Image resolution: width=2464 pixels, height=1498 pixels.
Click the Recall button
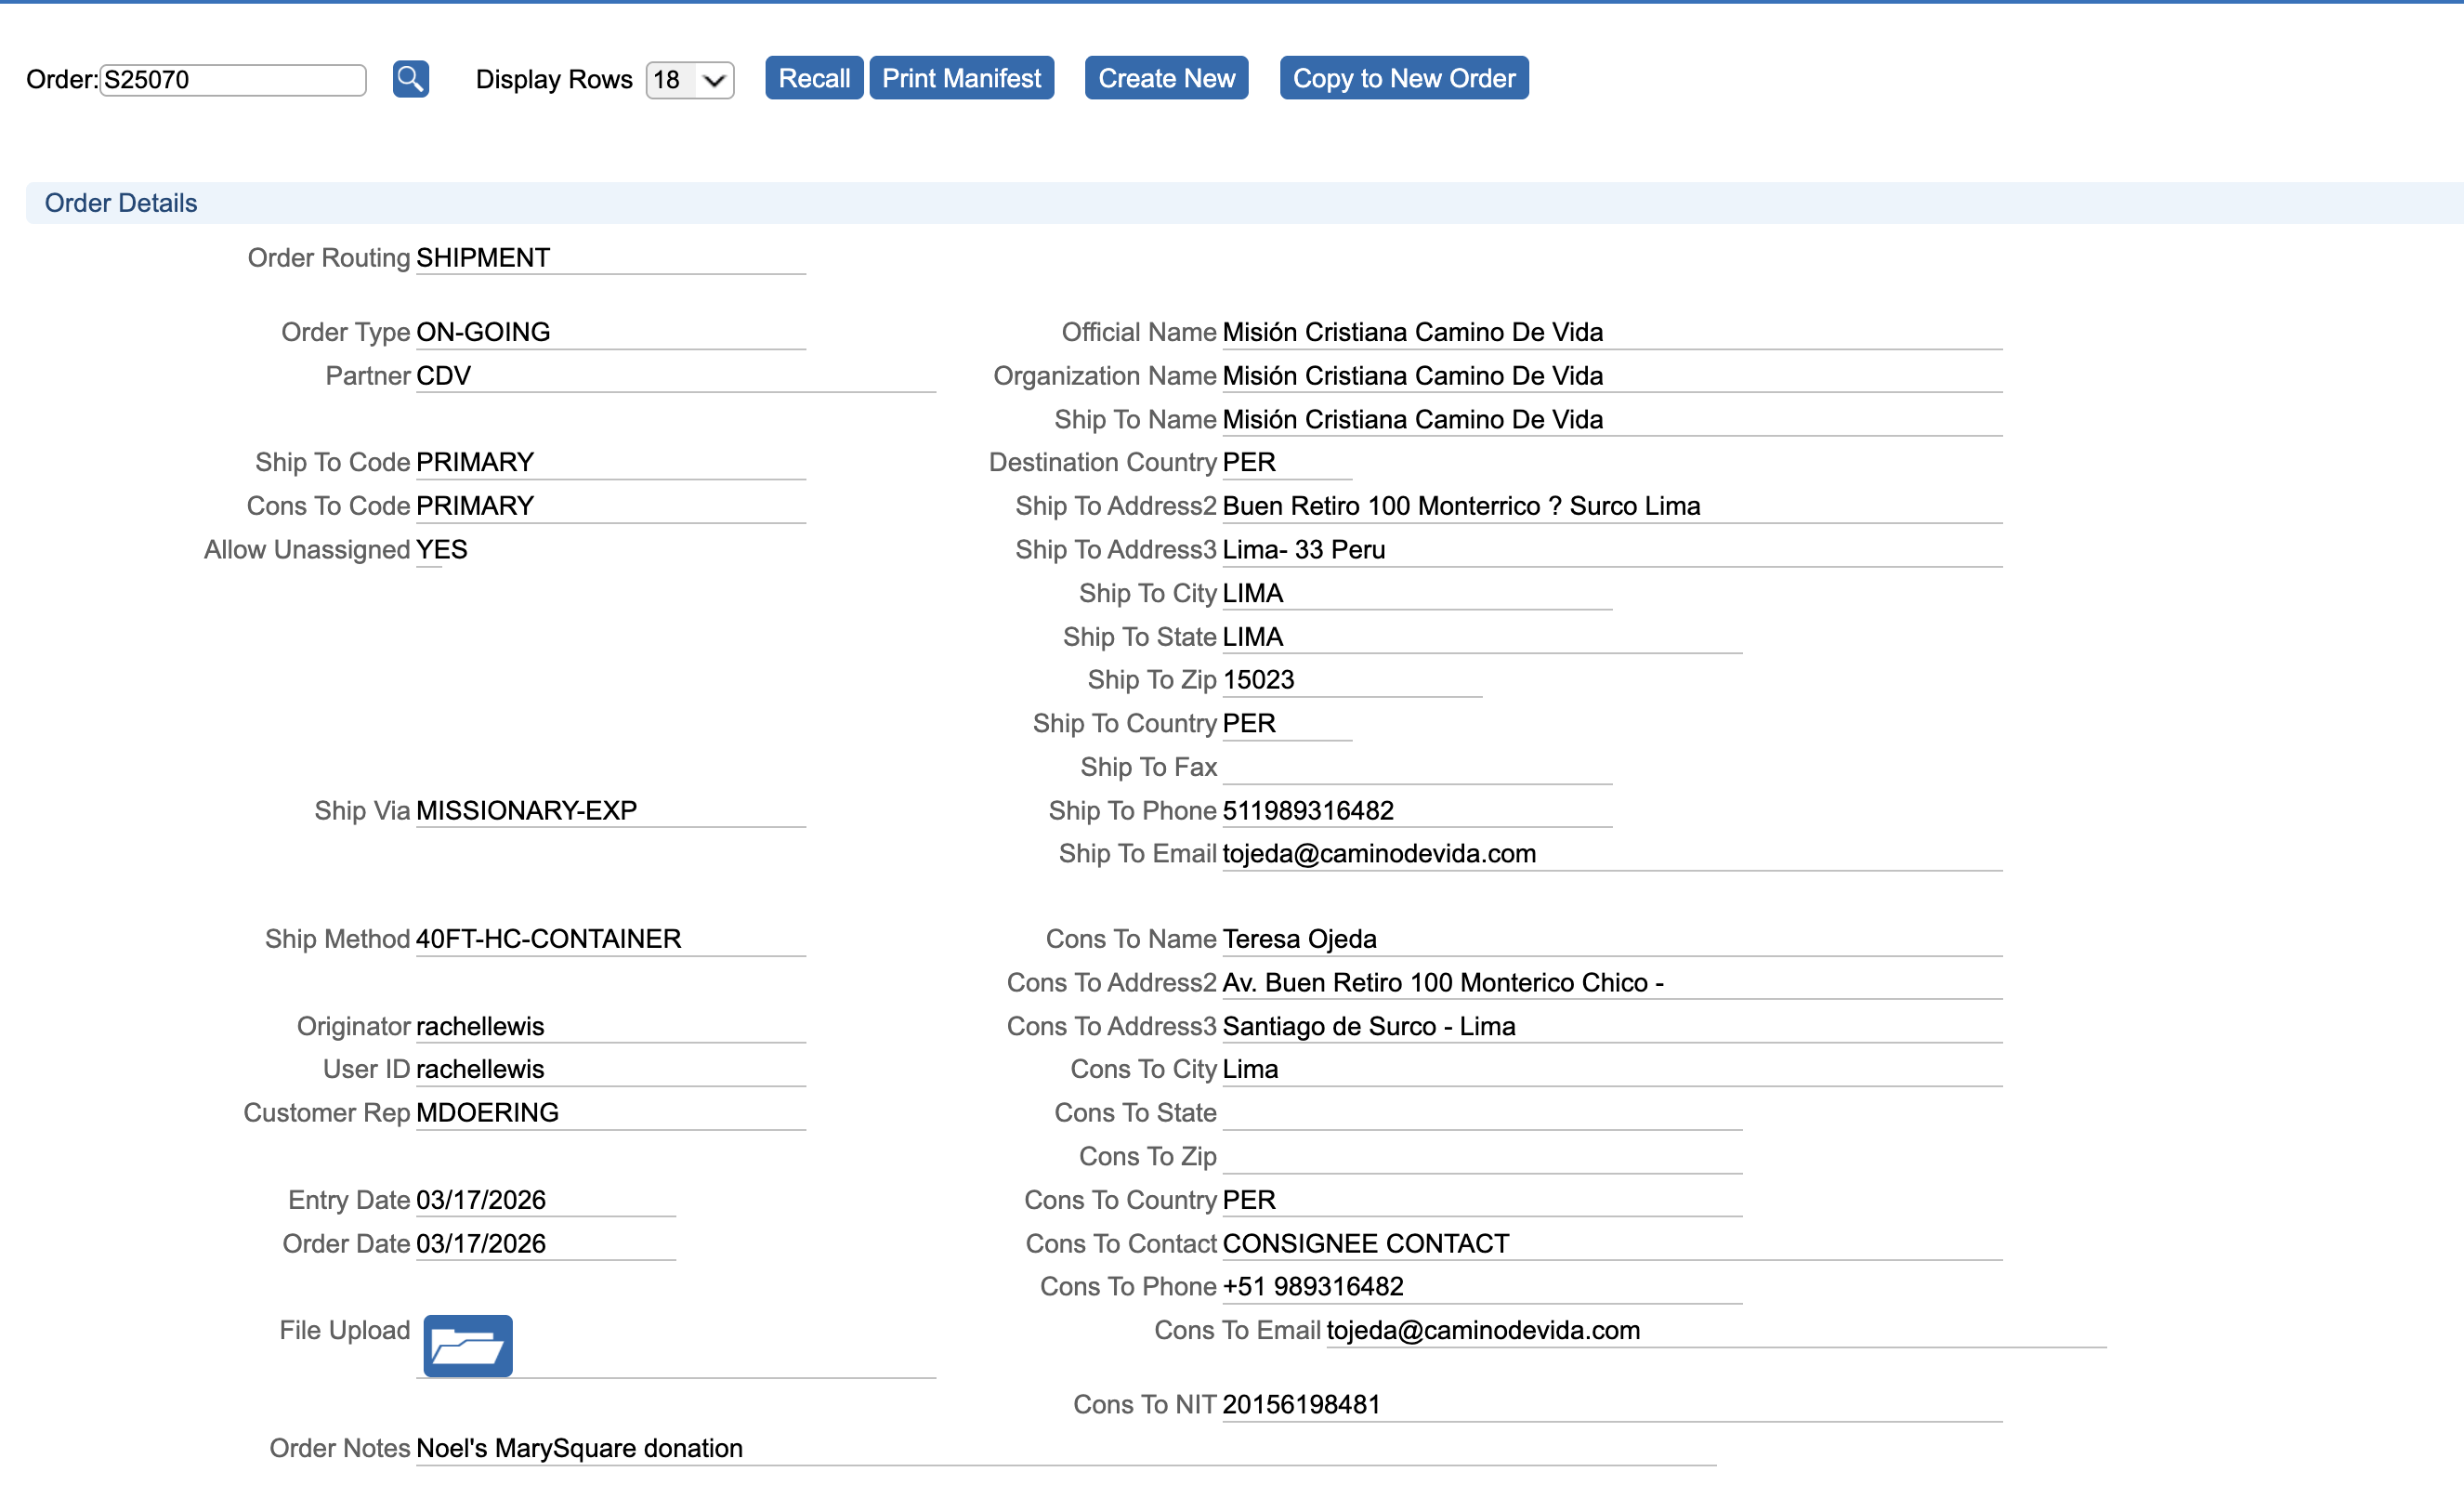[813, 78]
